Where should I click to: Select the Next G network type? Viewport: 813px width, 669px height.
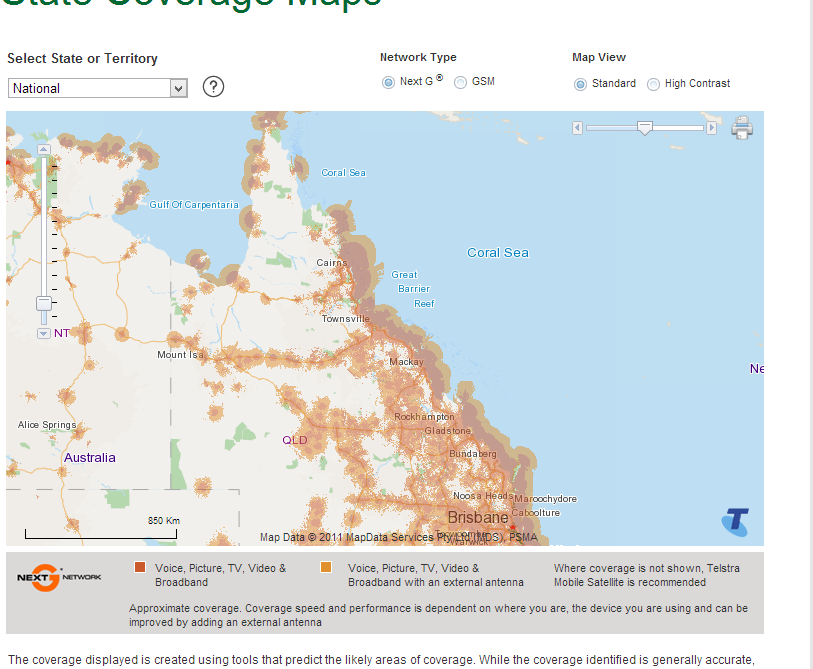tap(388, 82)
